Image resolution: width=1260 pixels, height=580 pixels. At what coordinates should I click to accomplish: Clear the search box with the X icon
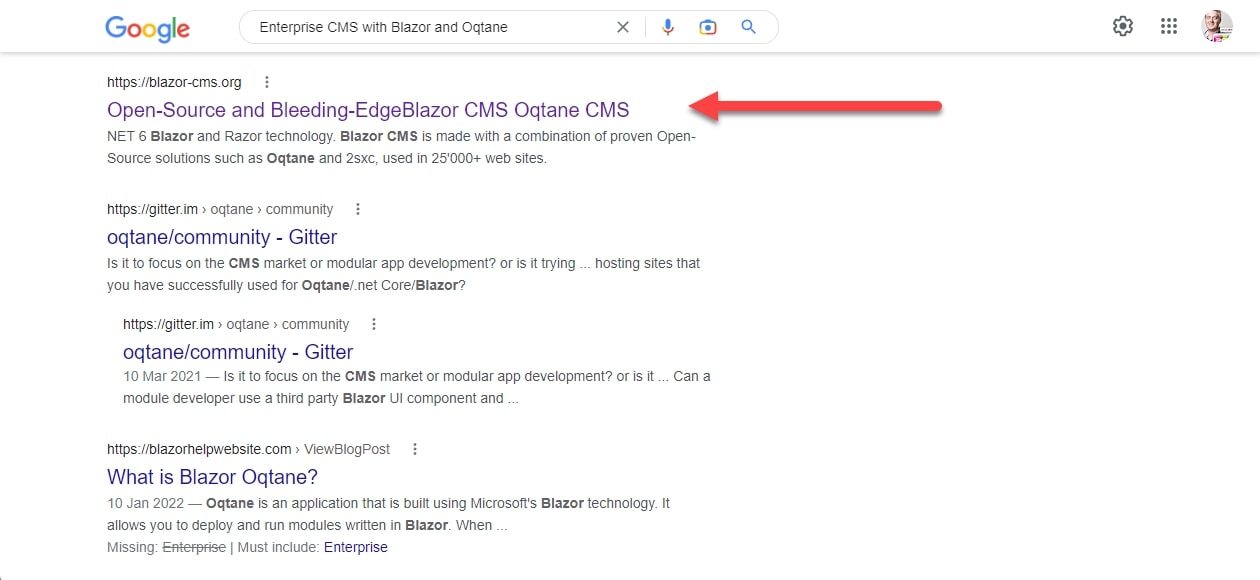[623, 27]
